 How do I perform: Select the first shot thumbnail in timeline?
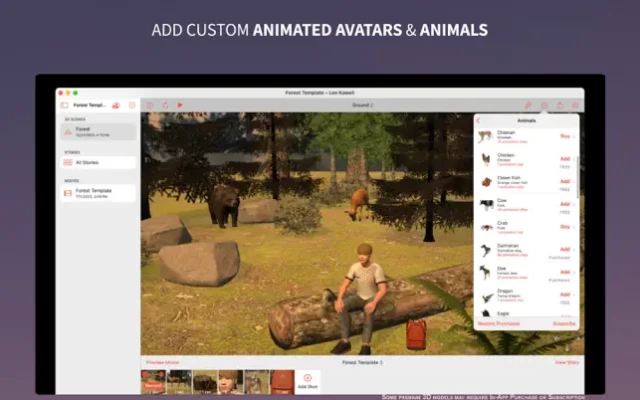[153, 381]
